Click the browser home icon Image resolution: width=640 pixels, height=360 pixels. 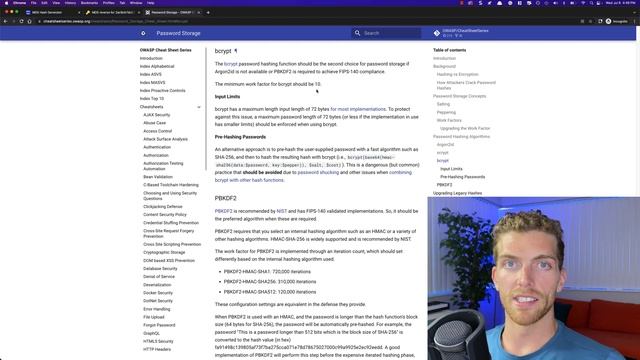coord(29,21)
